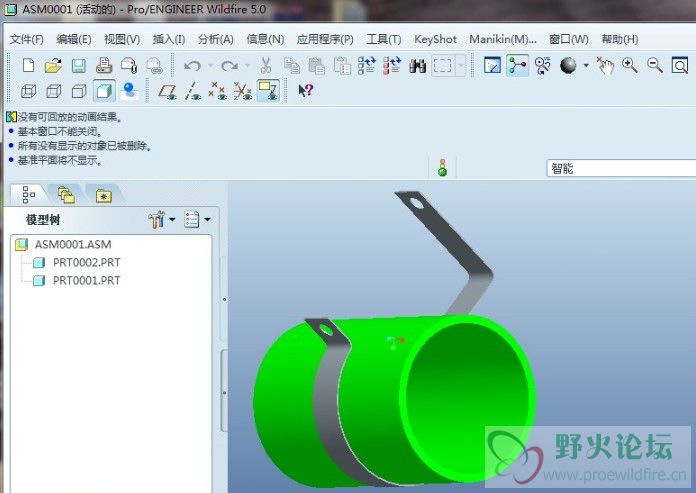Open the 应用程序(P) menu
696x493 pixels.
click(x=325, y=39)
